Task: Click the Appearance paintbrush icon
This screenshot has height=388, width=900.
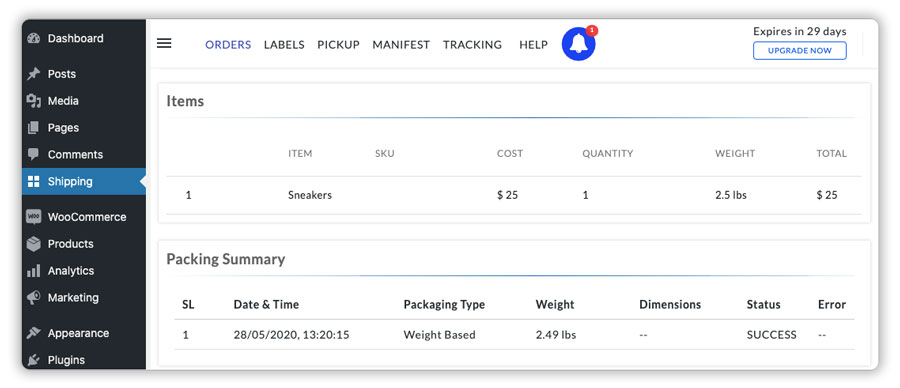Action: 34,333
